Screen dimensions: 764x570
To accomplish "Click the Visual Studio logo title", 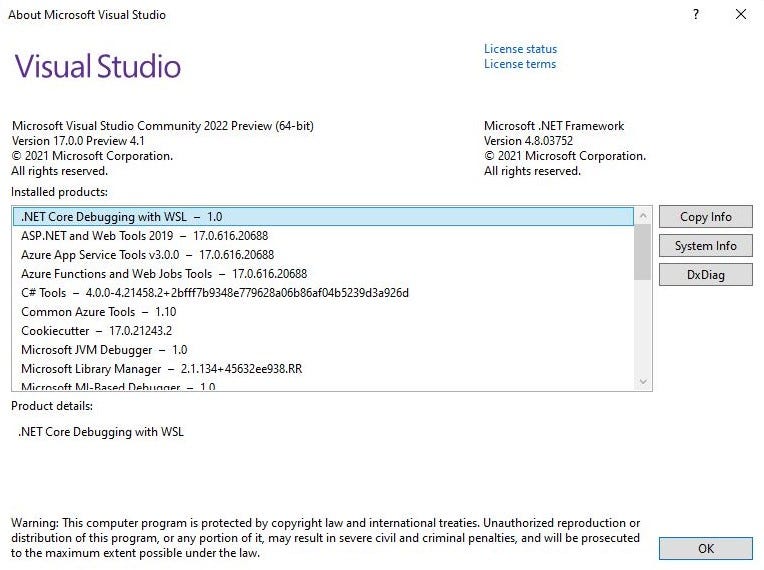I will [97, 66].
